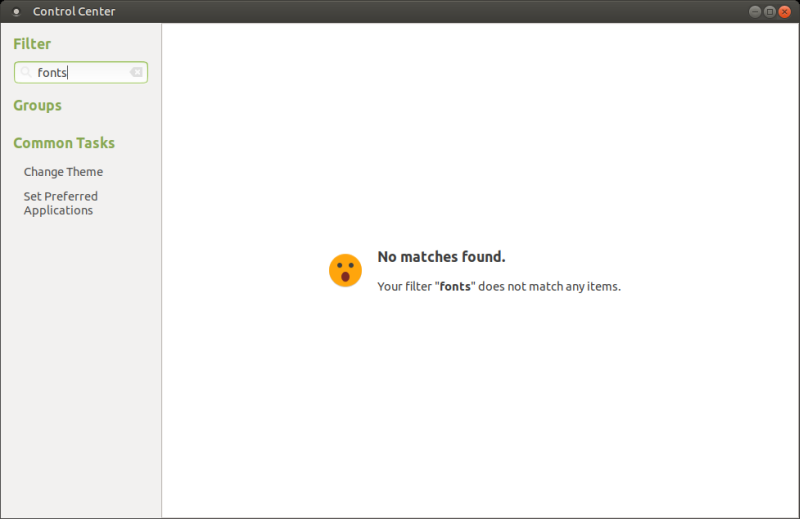Close the Control Center window
Screen dimensions: 800x519
click(785, 11)
